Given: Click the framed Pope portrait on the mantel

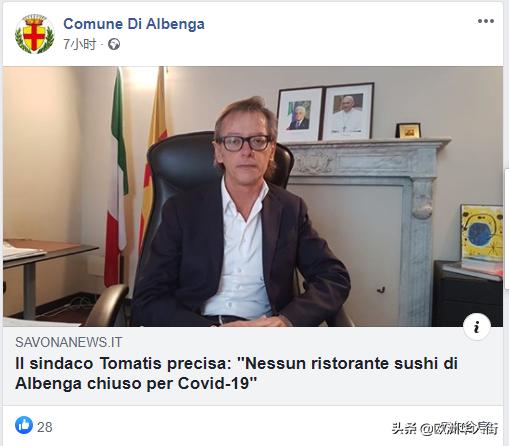Looking at the screenshot, I should [x=348, y=111].
